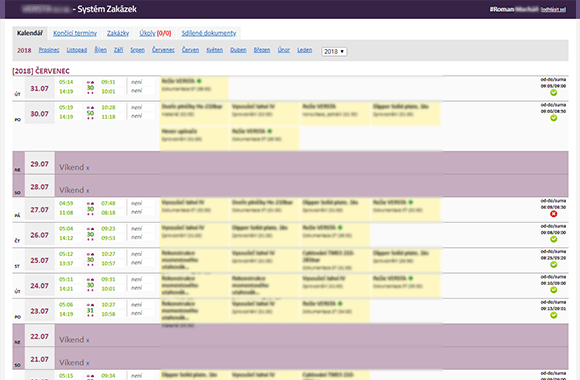This screenshot has width=580, height=380.
Task: Open the Zakázky tab
Action: coord(118,33)
